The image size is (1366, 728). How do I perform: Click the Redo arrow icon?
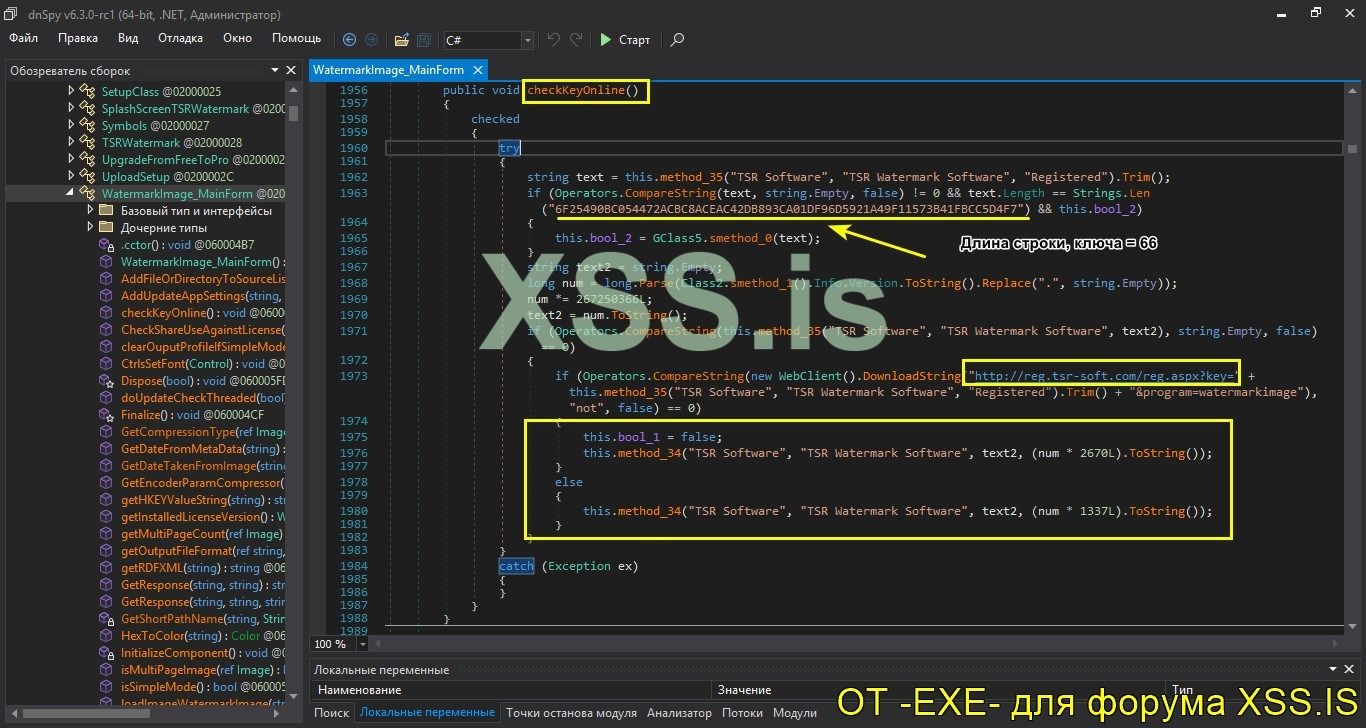[576, 40]
